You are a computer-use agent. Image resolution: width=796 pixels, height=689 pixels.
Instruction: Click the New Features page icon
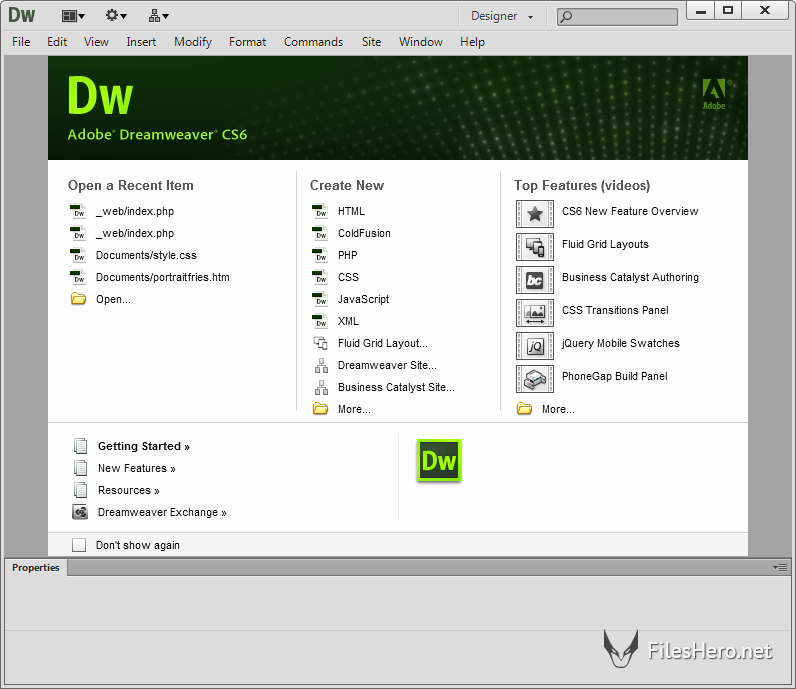point(80,468)
